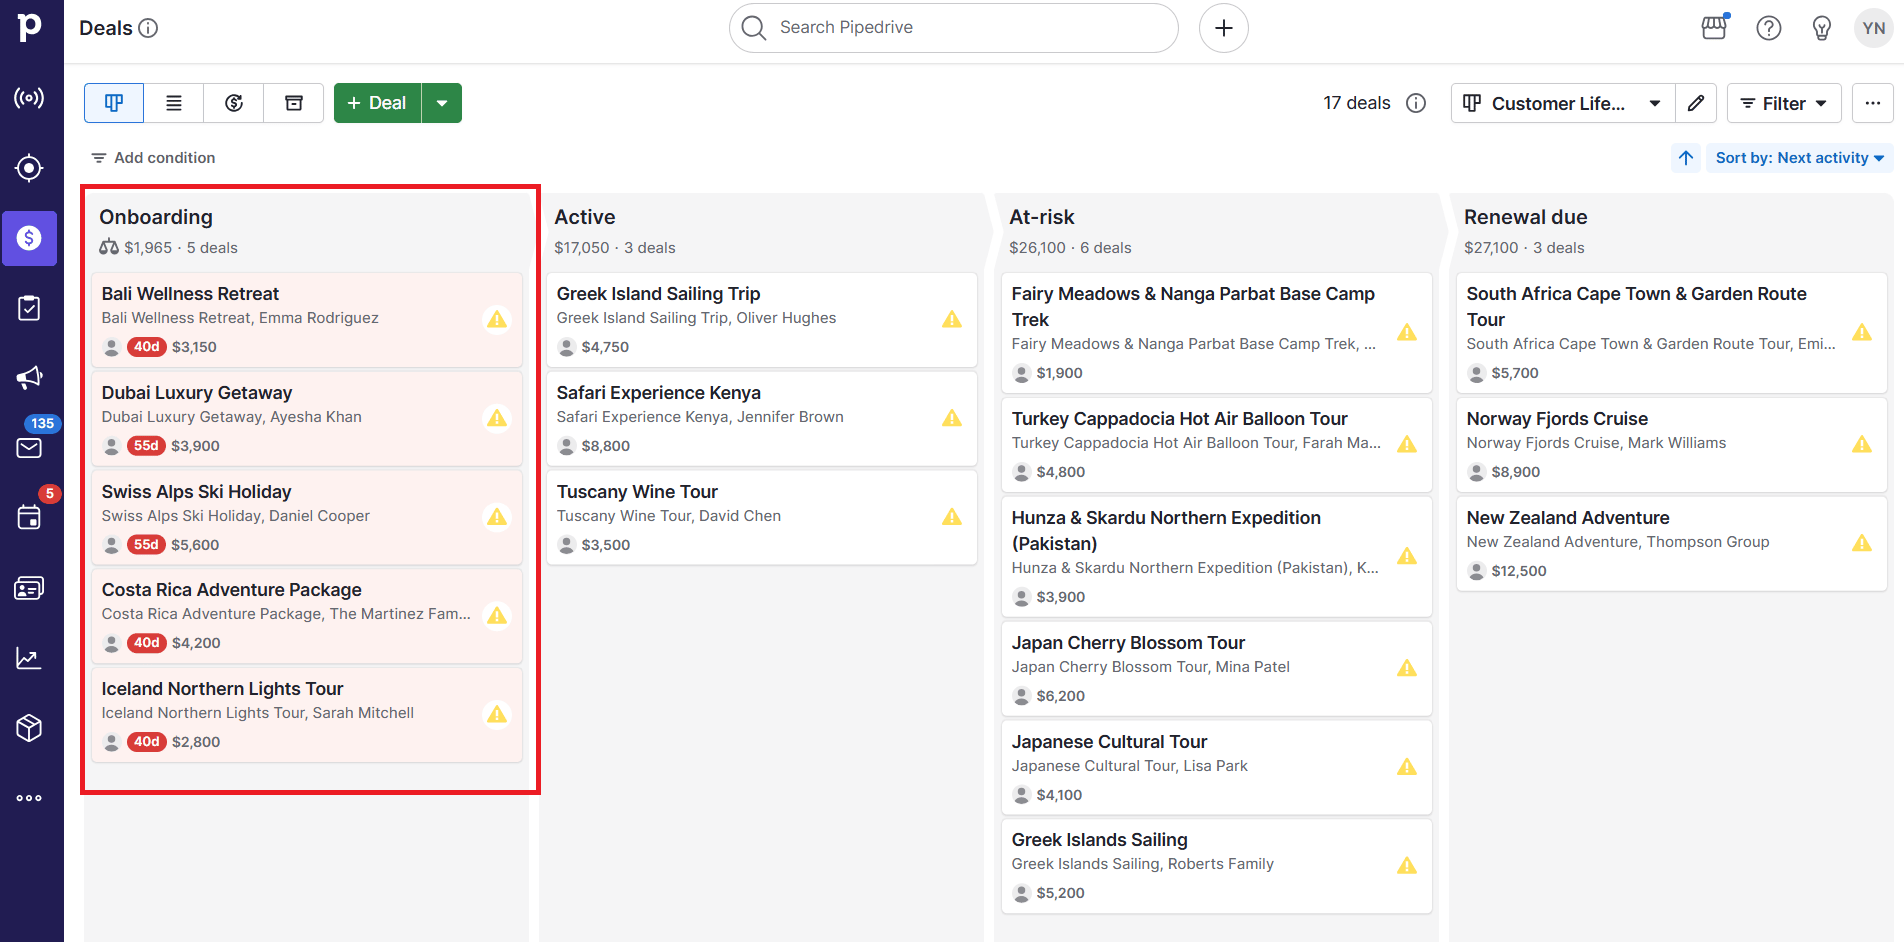Open Costa Rica Adventure Package deal
This screenshot has height=942, width=1904.
[x=307, y=616]
